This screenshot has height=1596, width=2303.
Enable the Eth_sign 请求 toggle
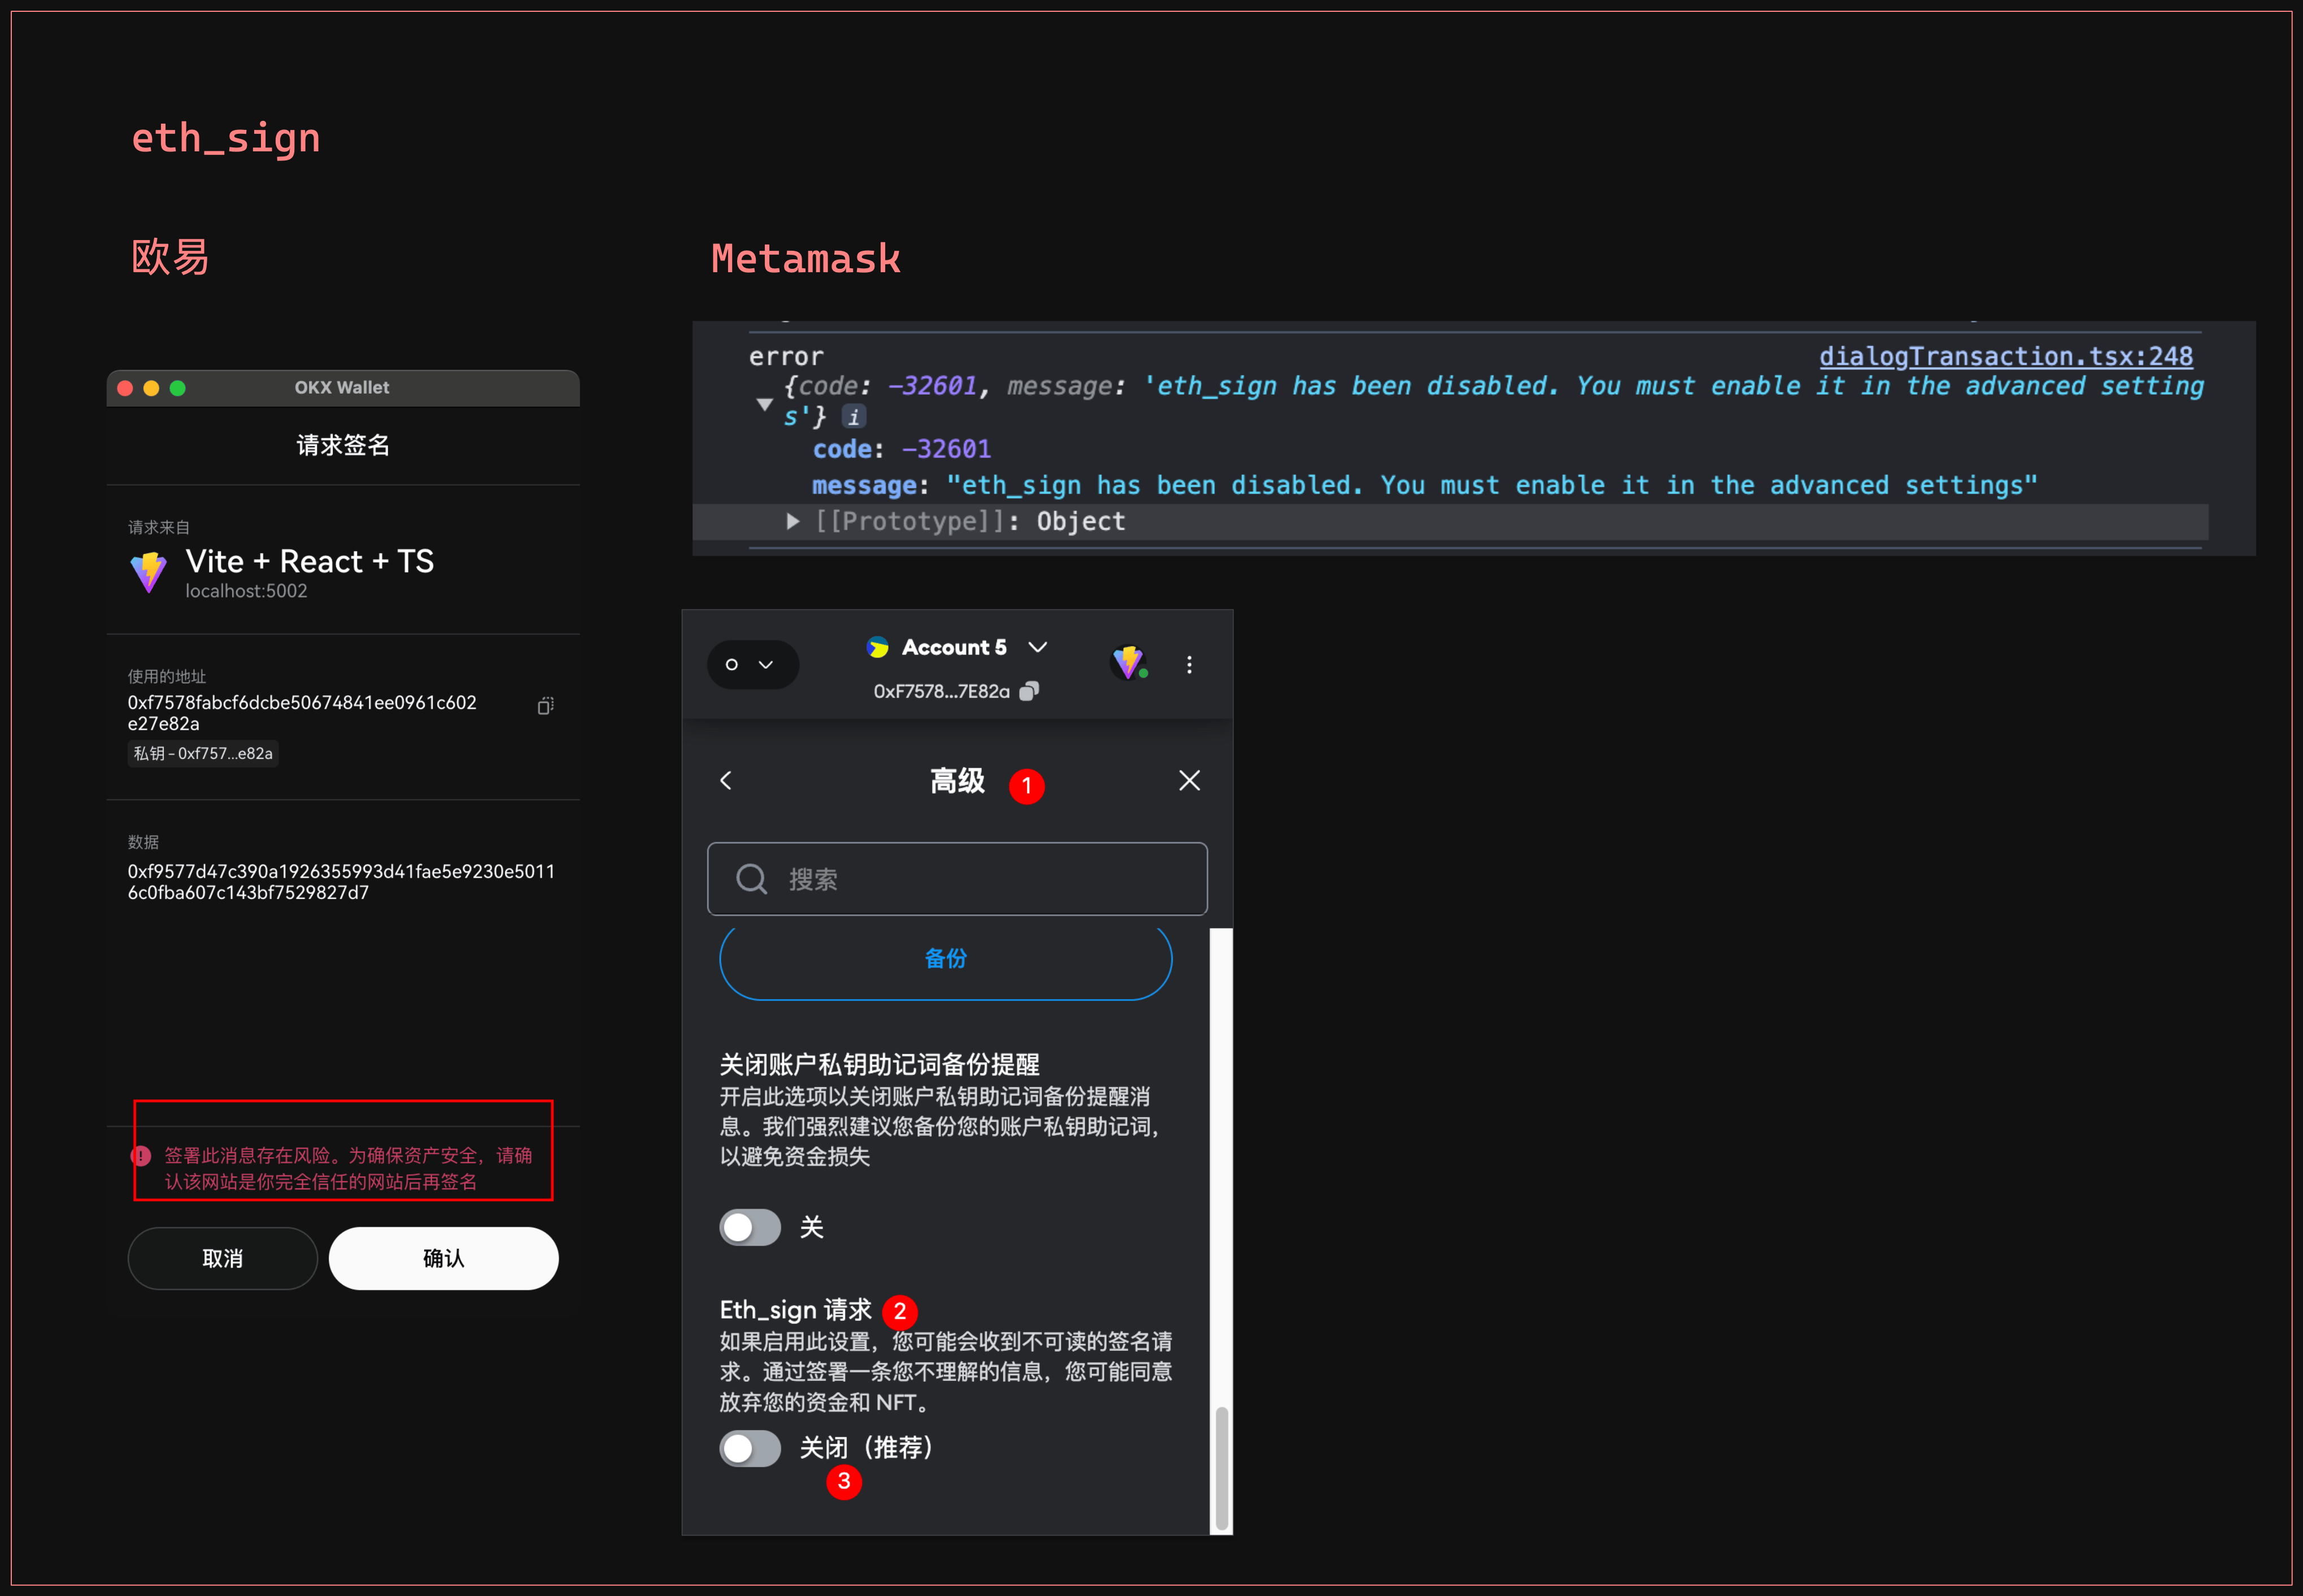click(750, 1448)
